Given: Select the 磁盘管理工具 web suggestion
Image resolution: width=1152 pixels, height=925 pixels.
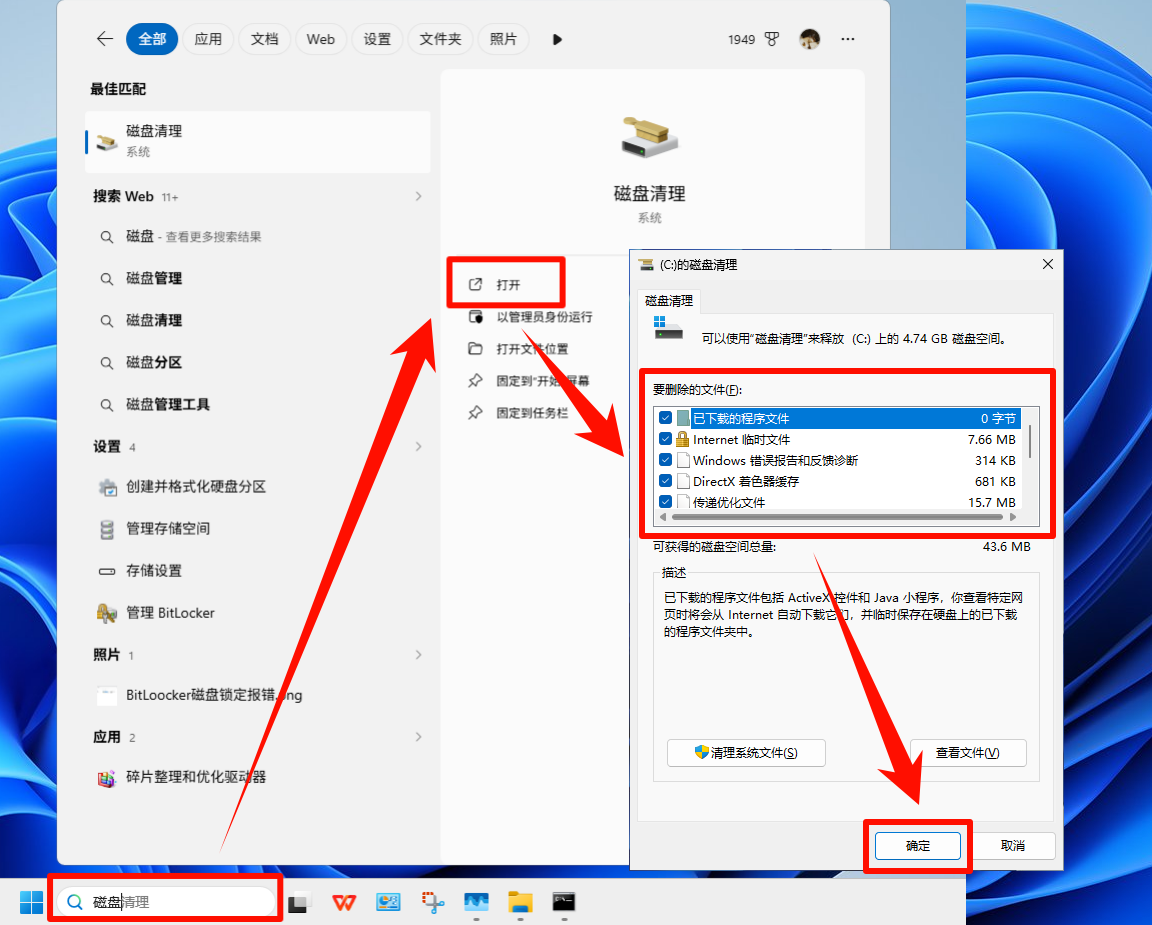Looking at the screenshot, I should click(258, 404).
